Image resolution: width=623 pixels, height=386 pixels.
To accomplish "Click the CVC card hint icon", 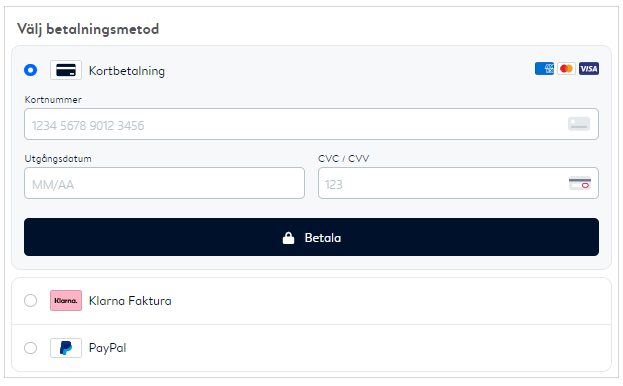I will click(580, 183).
